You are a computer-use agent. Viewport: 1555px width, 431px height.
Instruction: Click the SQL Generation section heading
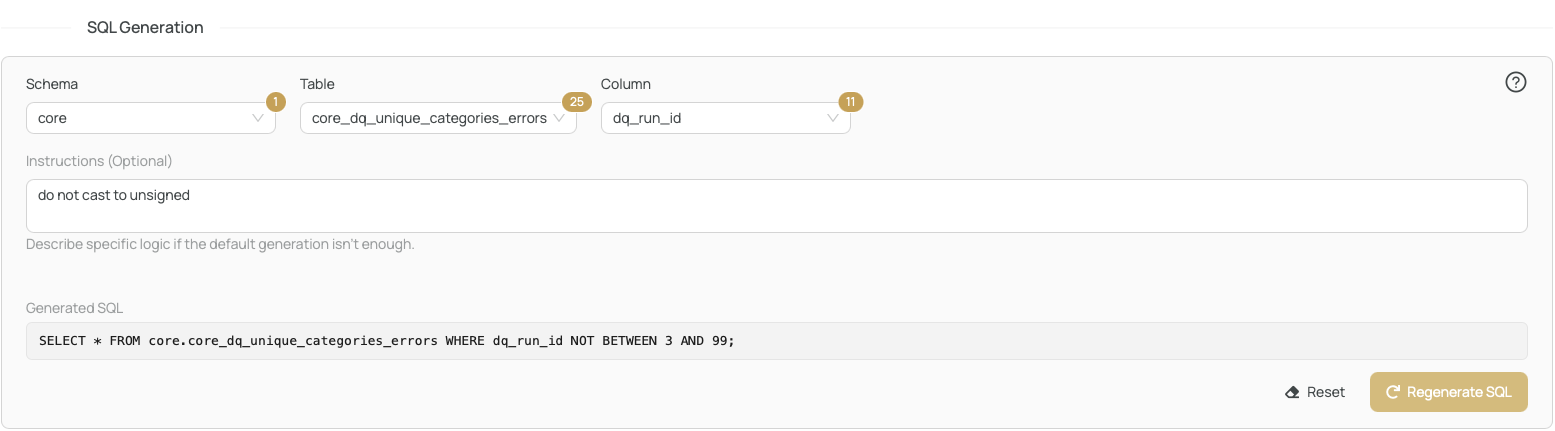(146, 28)
